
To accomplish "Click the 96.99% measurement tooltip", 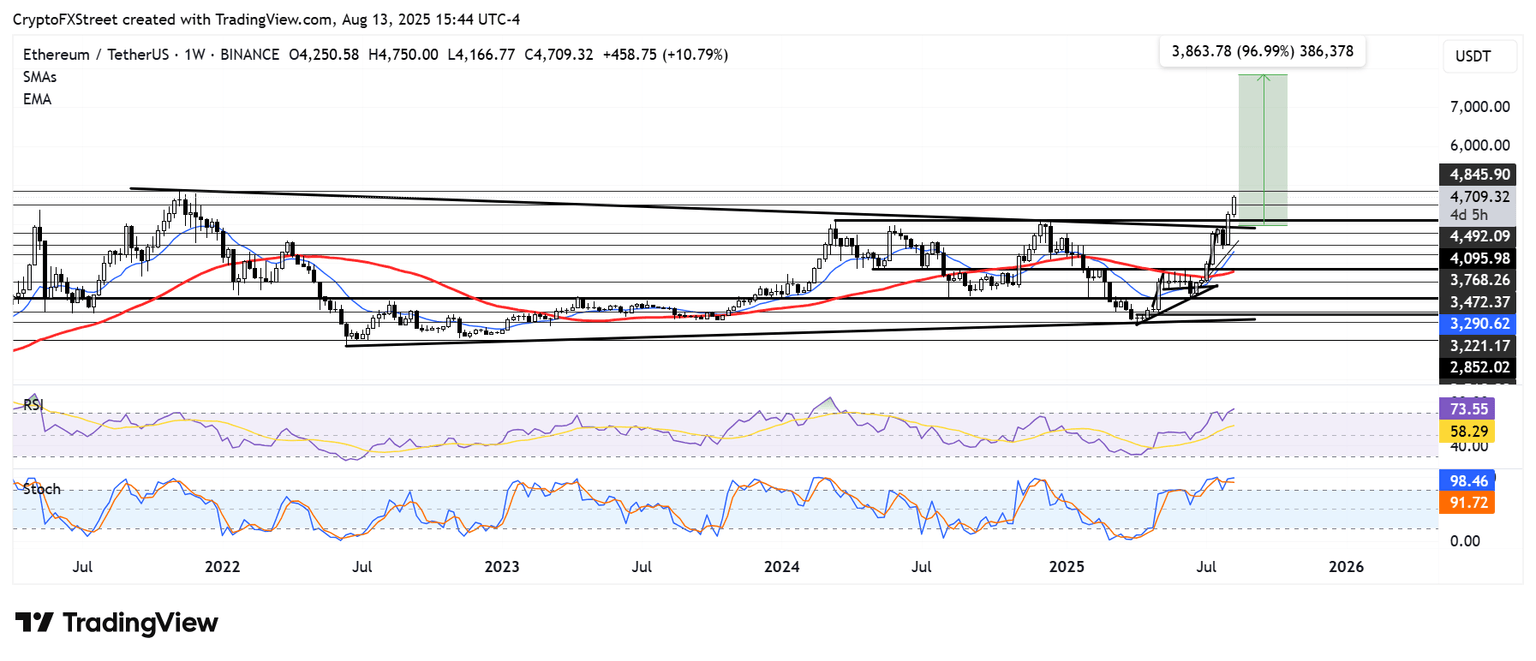I will (1261, 51).
